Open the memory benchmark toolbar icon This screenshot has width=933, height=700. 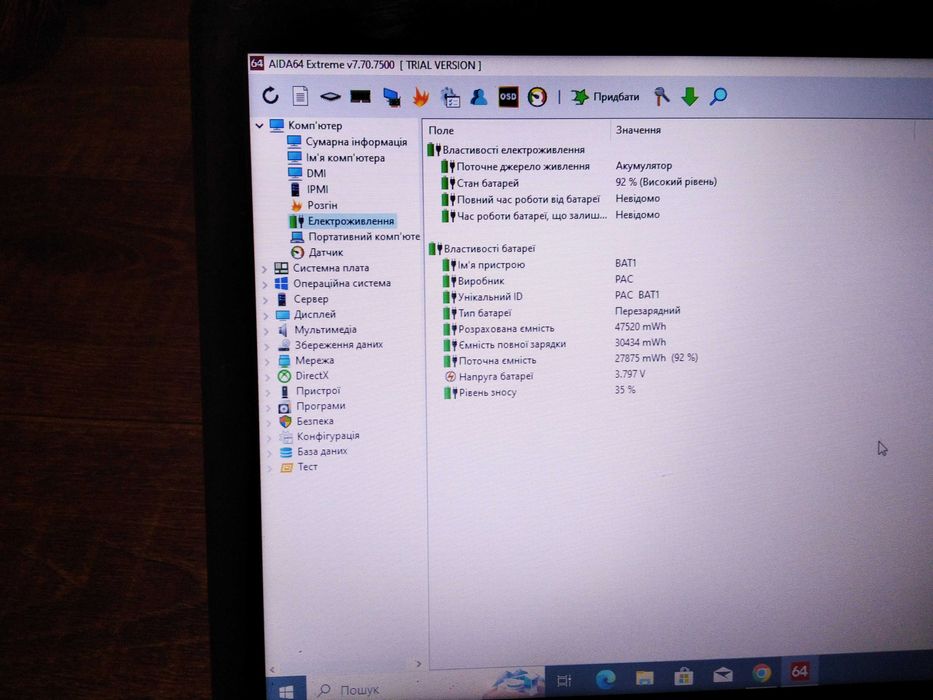tap(361, 96)
